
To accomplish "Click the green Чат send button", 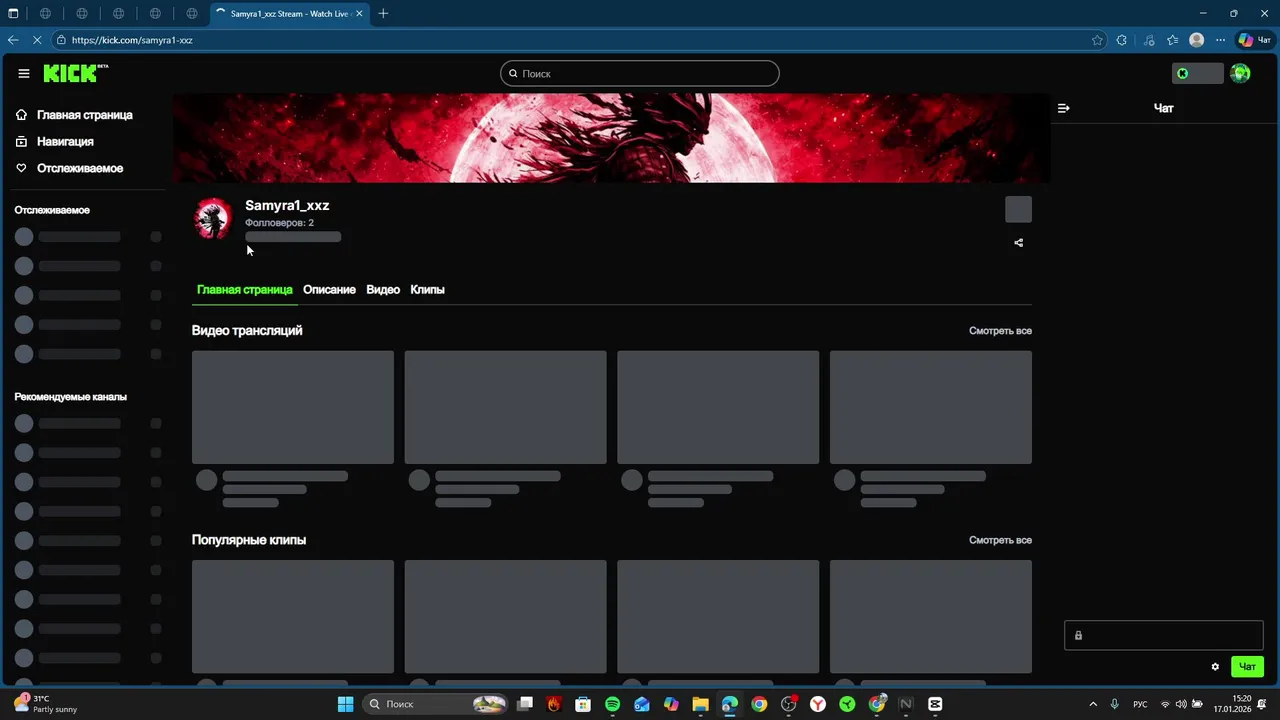I will pos(1247,667).
